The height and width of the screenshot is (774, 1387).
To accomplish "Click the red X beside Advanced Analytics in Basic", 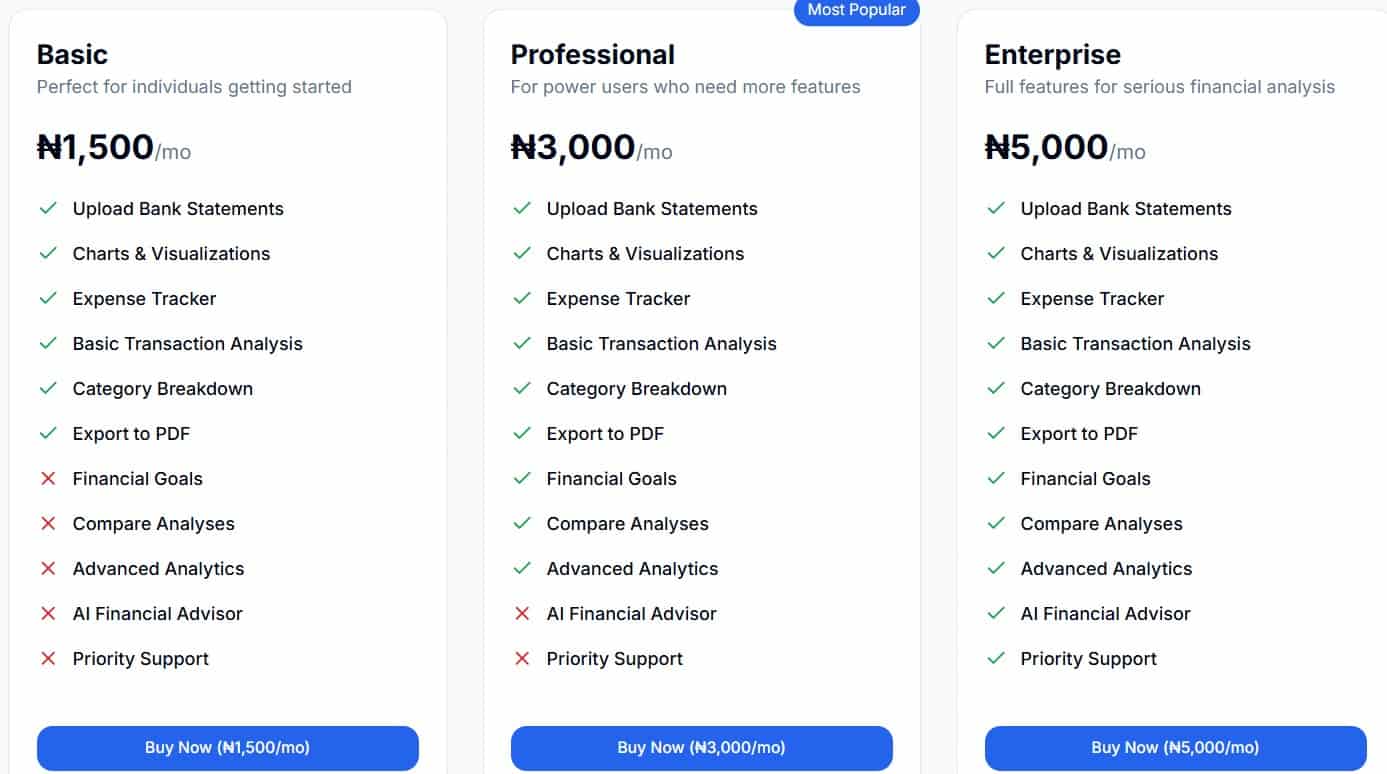I will 48,568.
